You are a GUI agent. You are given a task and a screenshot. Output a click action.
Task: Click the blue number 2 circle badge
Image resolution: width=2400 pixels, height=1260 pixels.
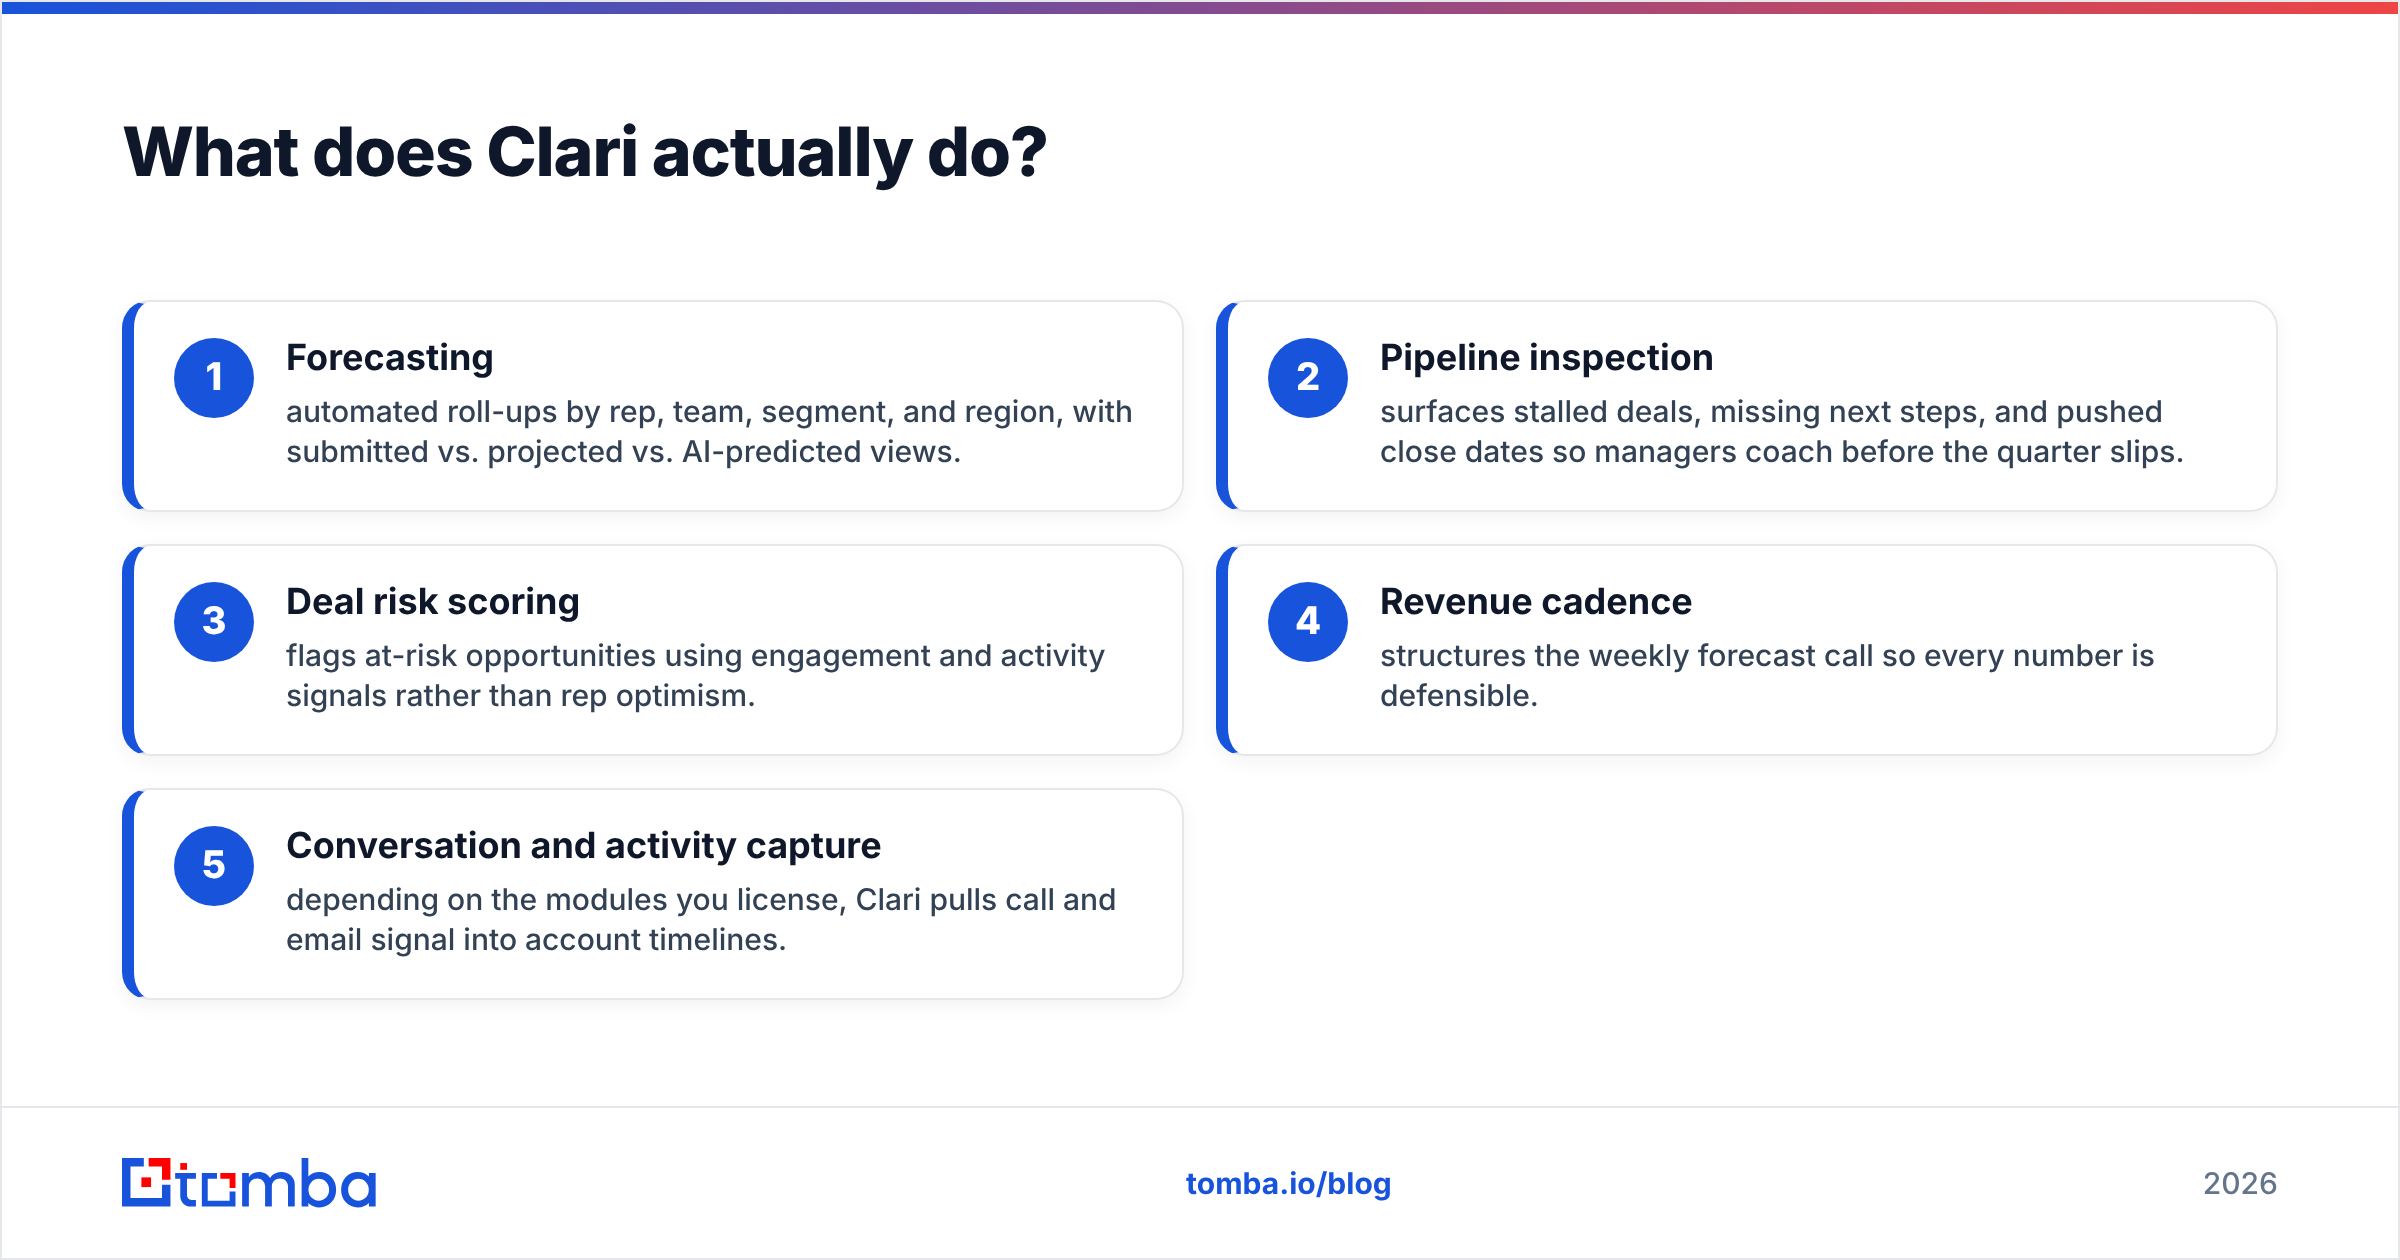(1308, 378)
